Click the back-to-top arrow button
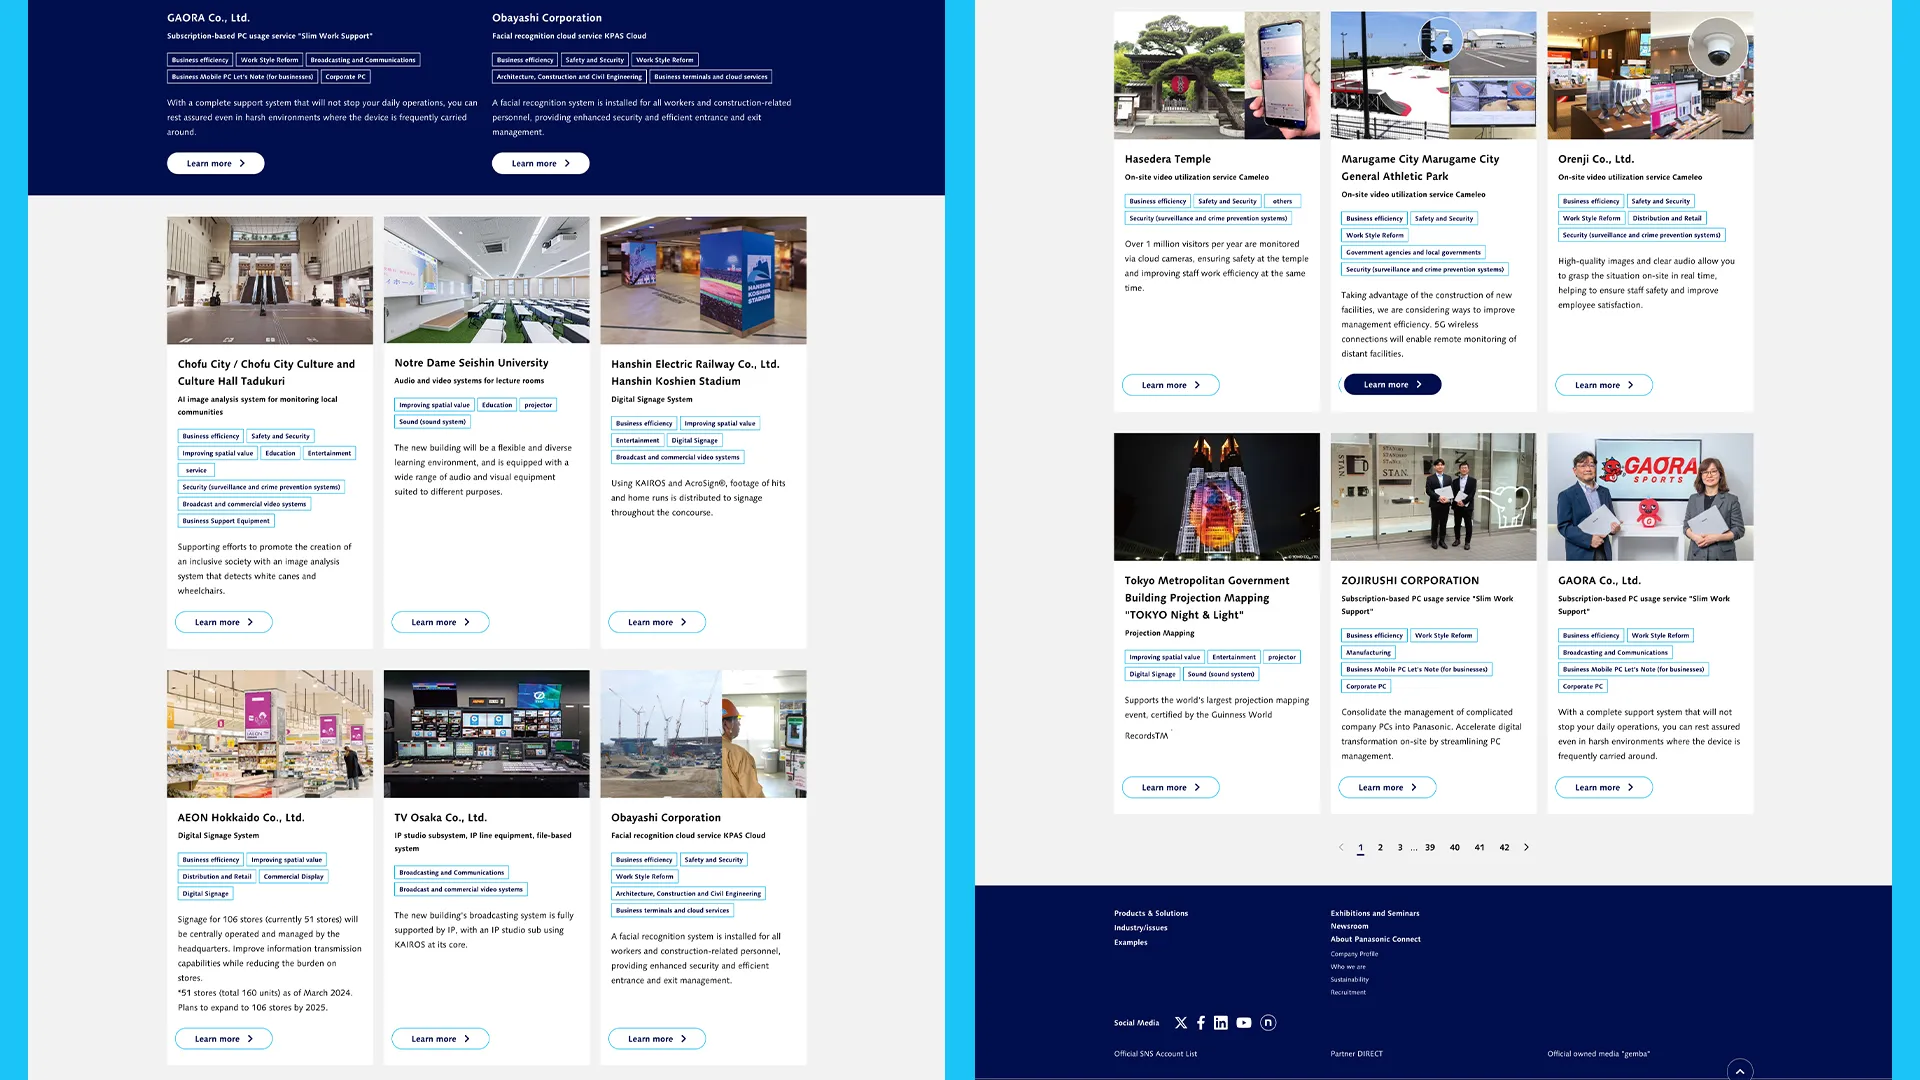Screen dimensions: 1920x1080 (1740, 1070)
